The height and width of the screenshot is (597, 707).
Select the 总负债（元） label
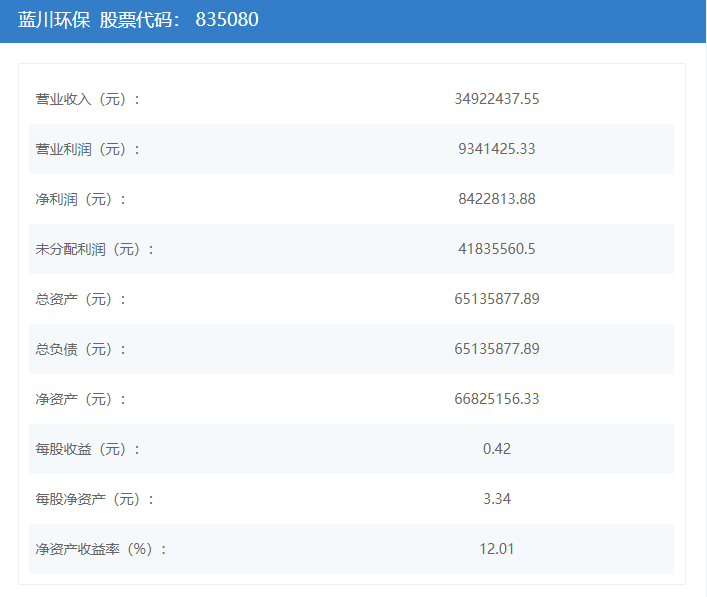coord(81,349)
